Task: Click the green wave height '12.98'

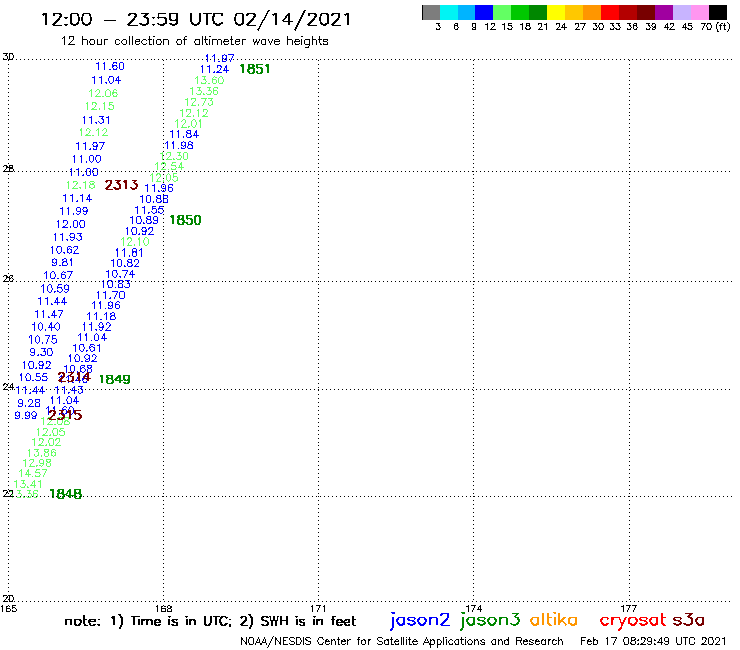Action: click(37, 463)
